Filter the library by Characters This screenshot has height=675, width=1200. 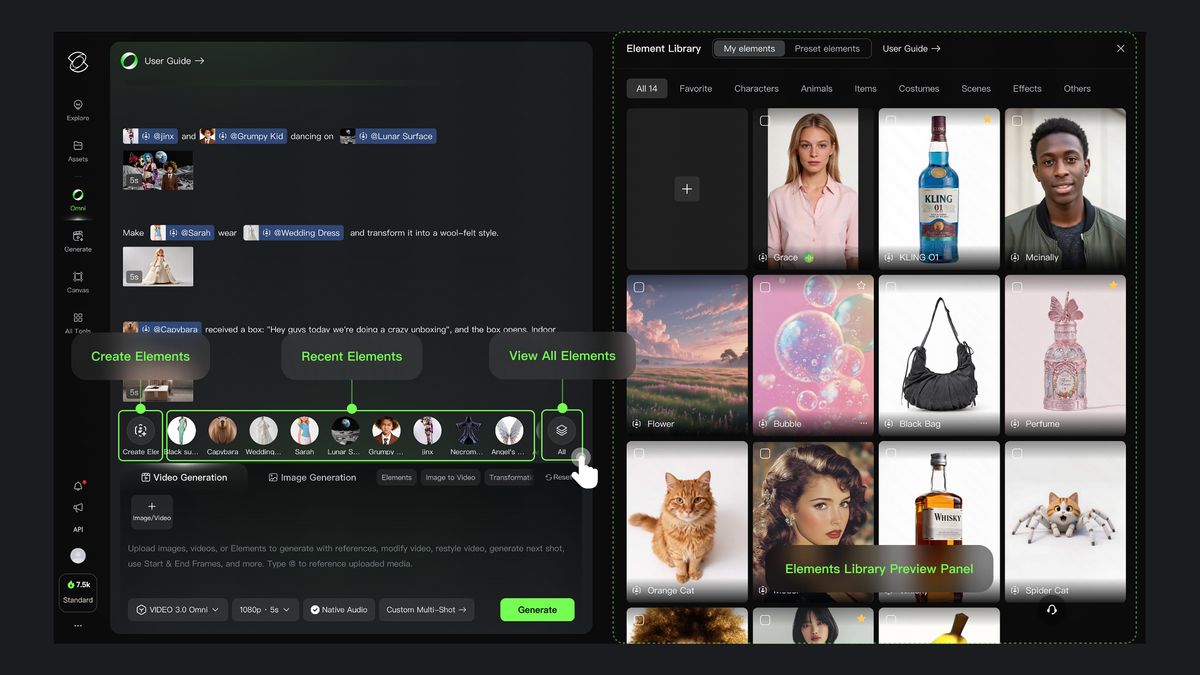756,89
